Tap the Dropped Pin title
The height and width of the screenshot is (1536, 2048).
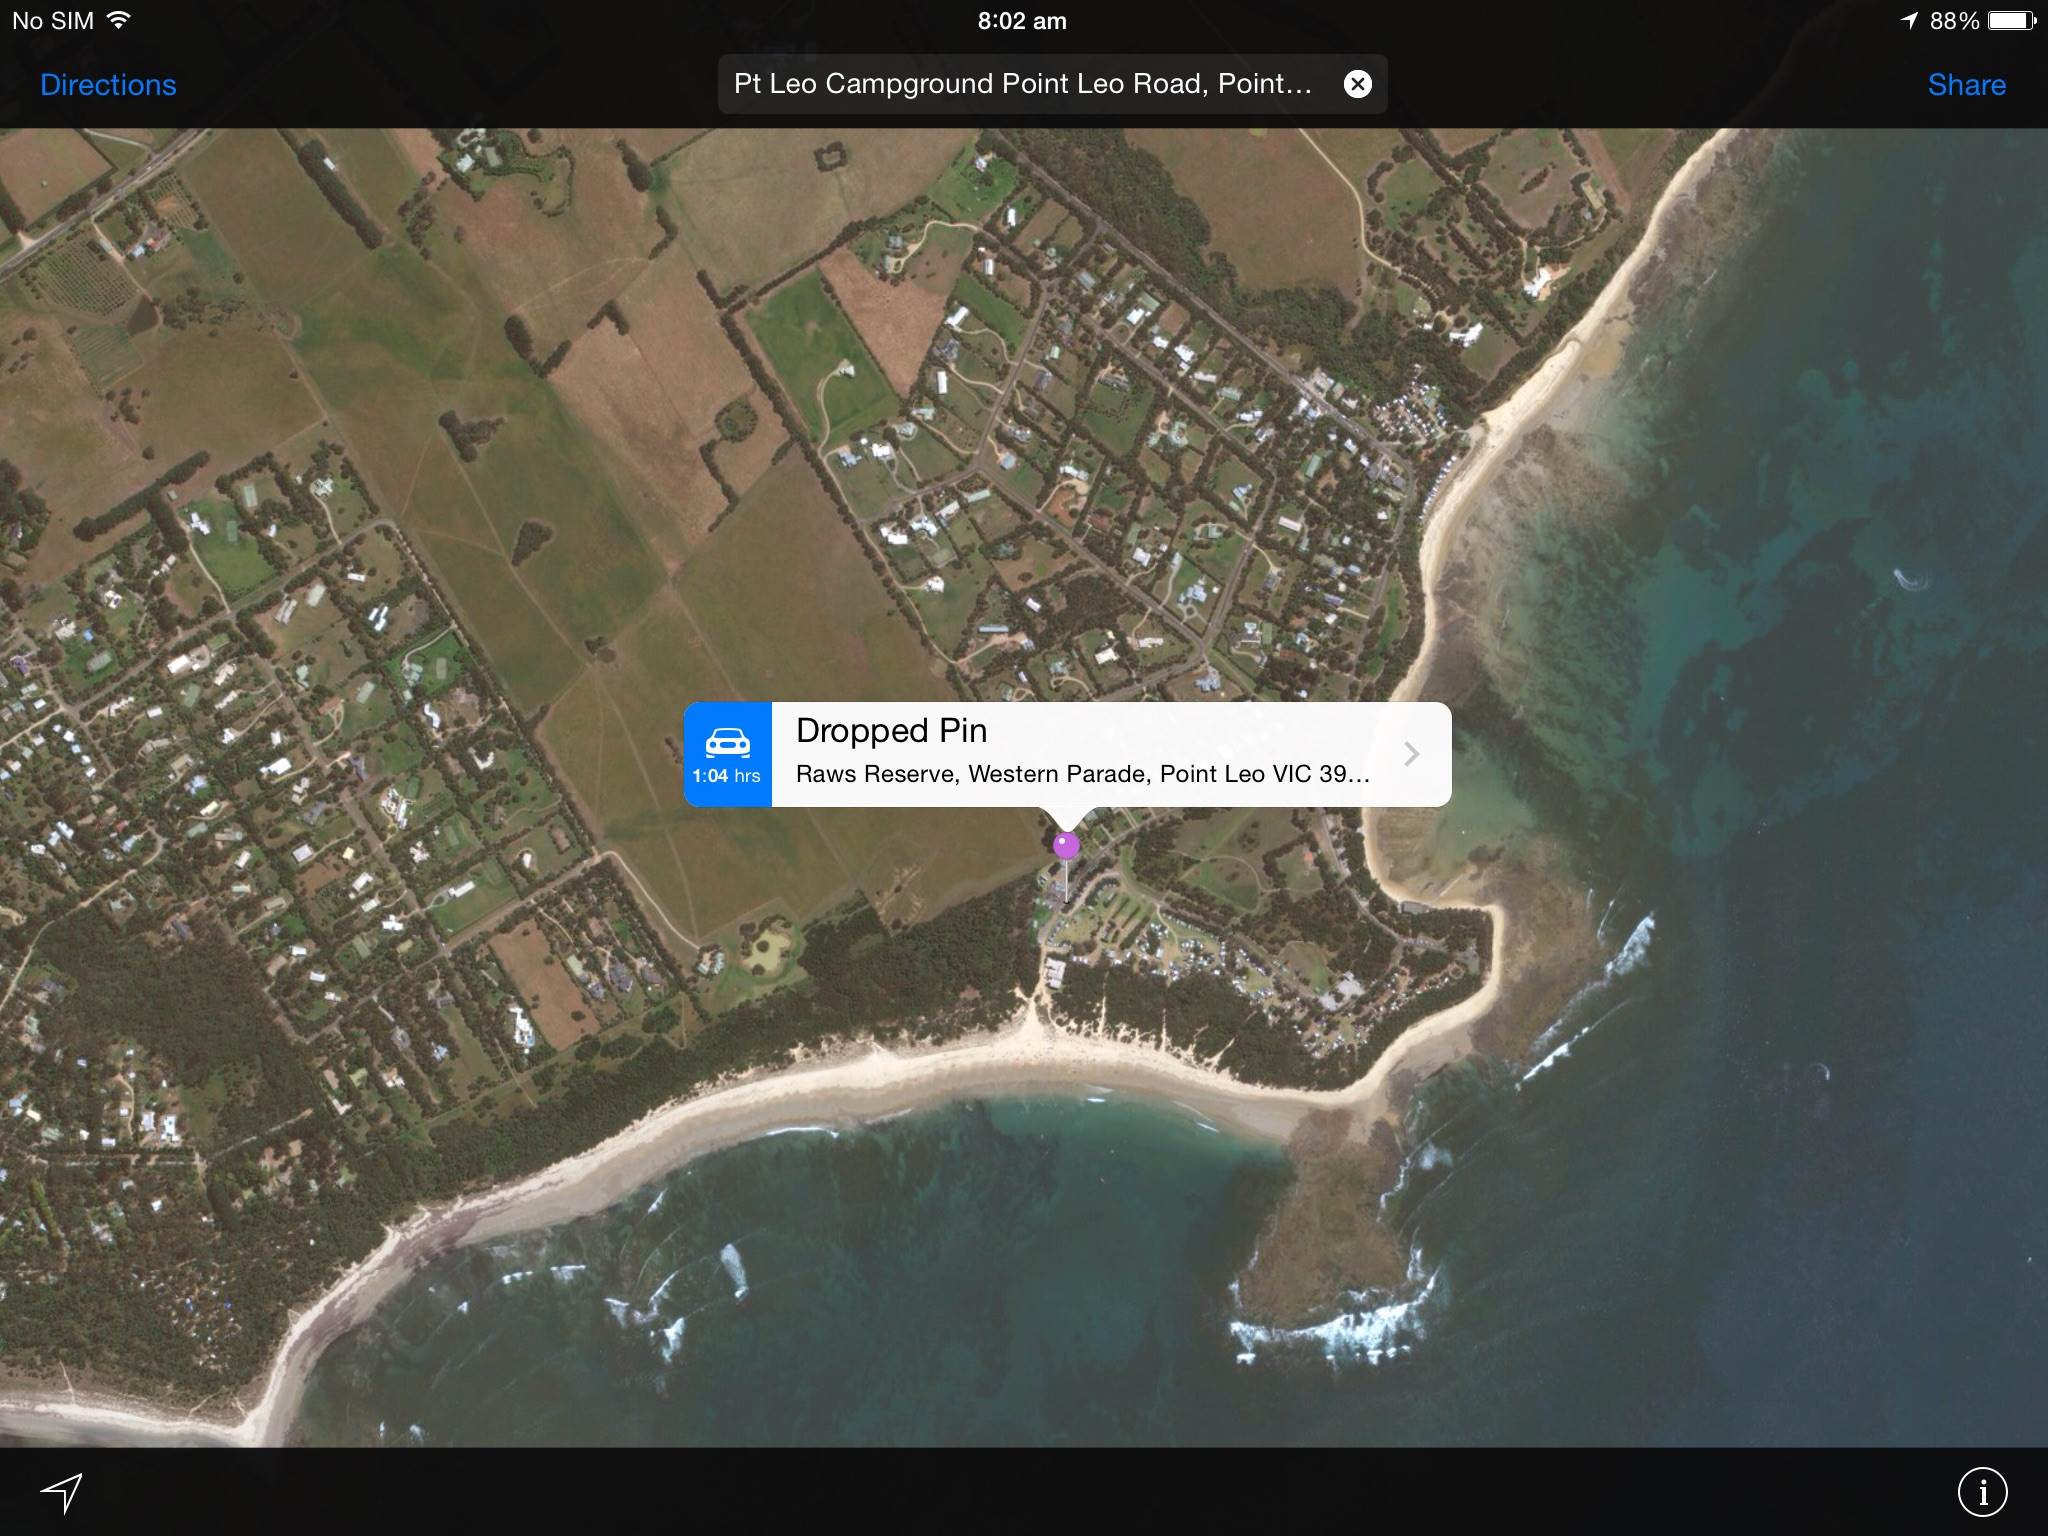tap(891, 731)
